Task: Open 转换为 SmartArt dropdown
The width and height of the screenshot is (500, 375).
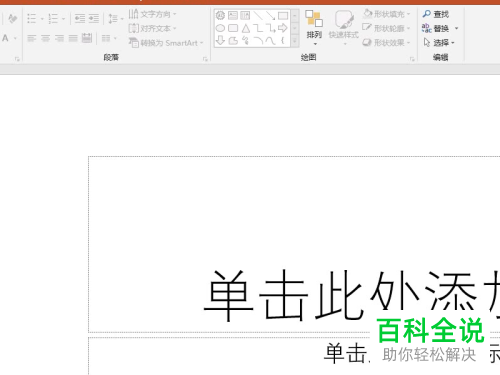Action: [166, 43]
